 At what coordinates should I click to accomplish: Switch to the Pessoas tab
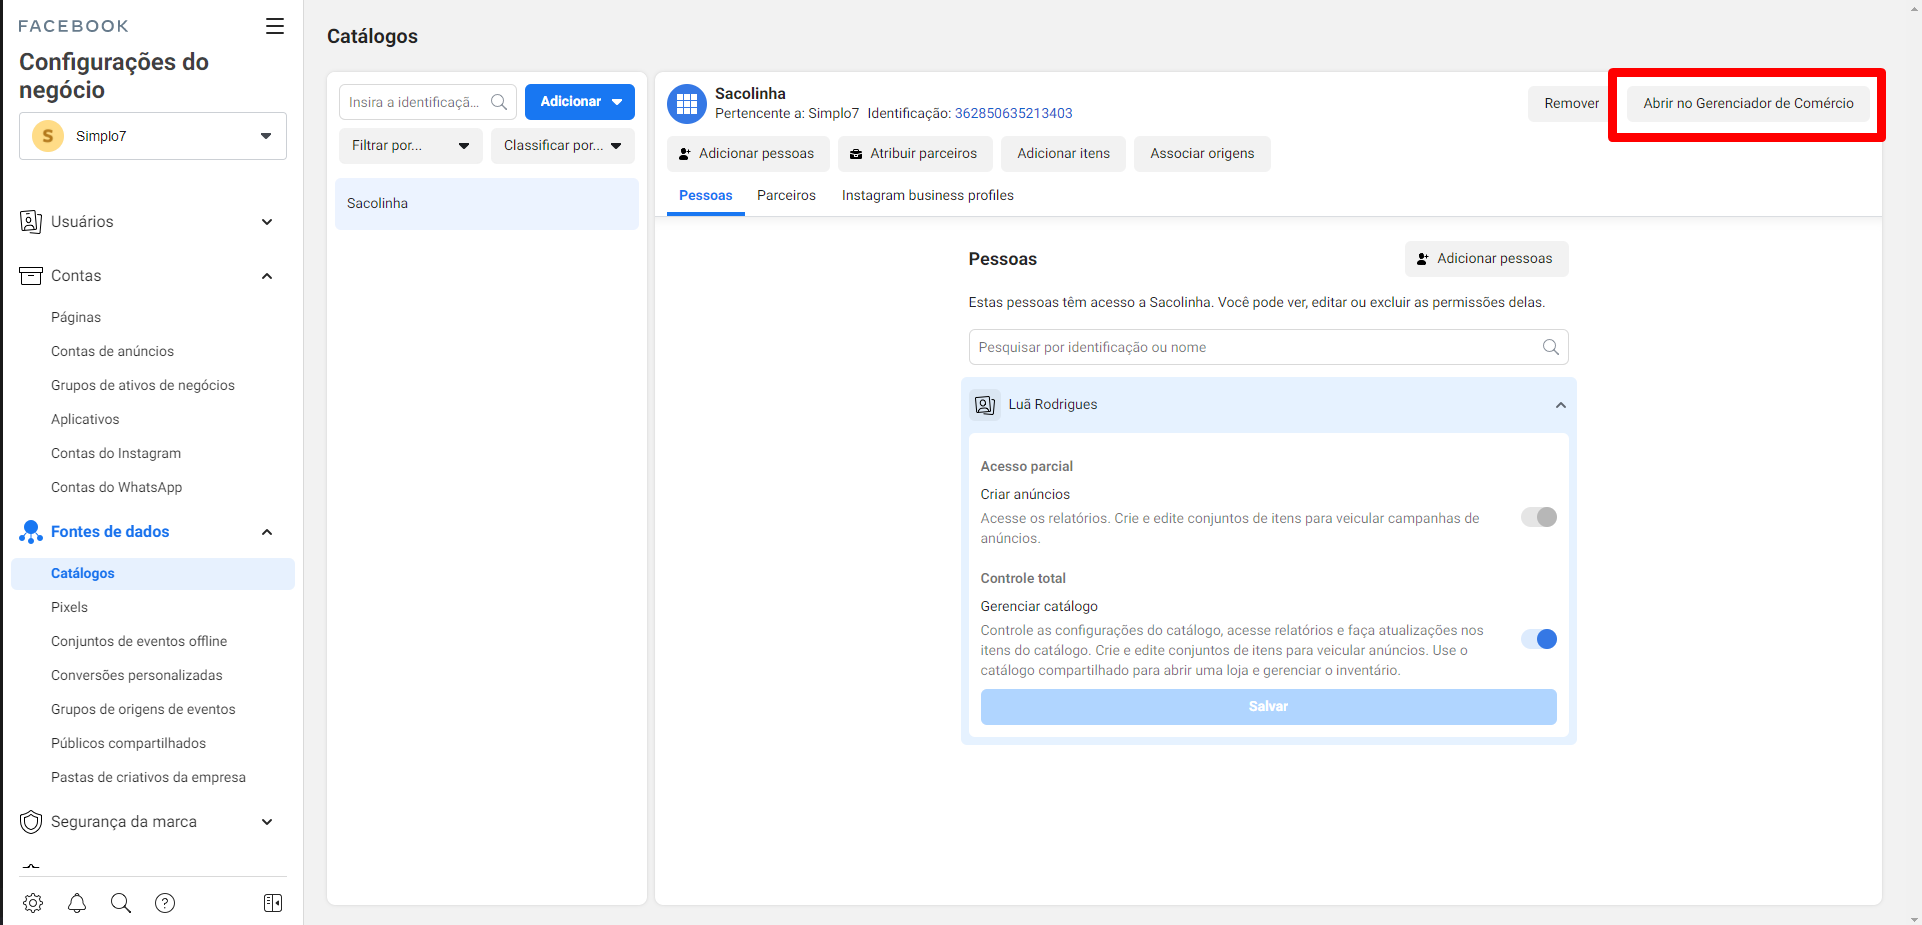706,196
